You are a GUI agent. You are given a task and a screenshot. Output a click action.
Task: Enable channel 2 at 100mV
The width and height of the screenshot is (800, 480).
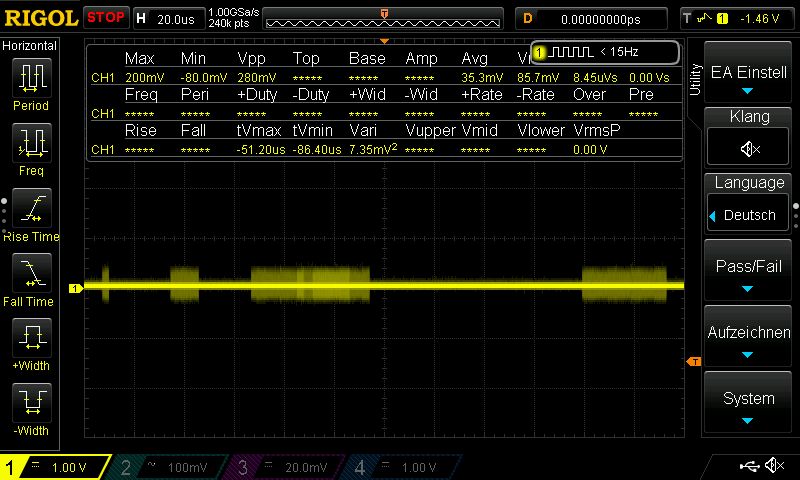click(170, 467)
